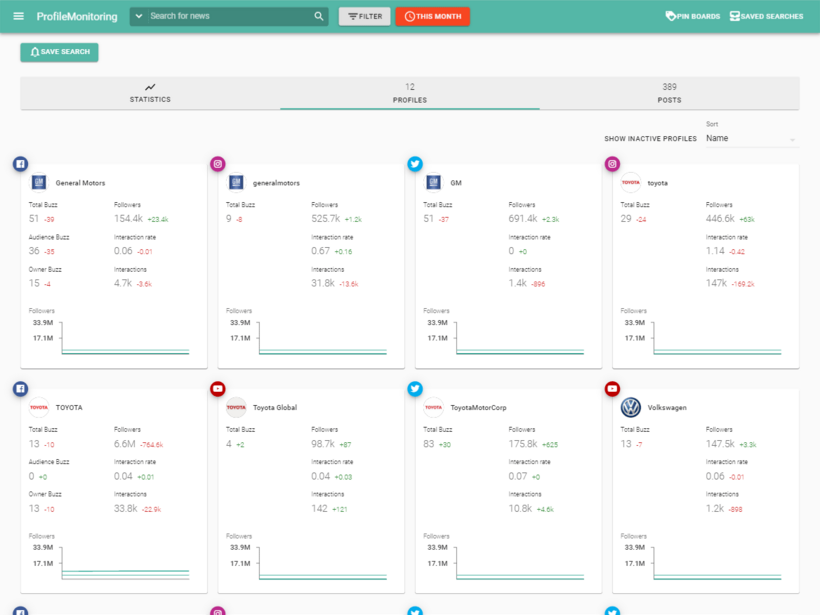Image resolution: width=820 pixels, height=615 pixels.
Task: Open General Motors profile logo
Action: coord(39,183)
